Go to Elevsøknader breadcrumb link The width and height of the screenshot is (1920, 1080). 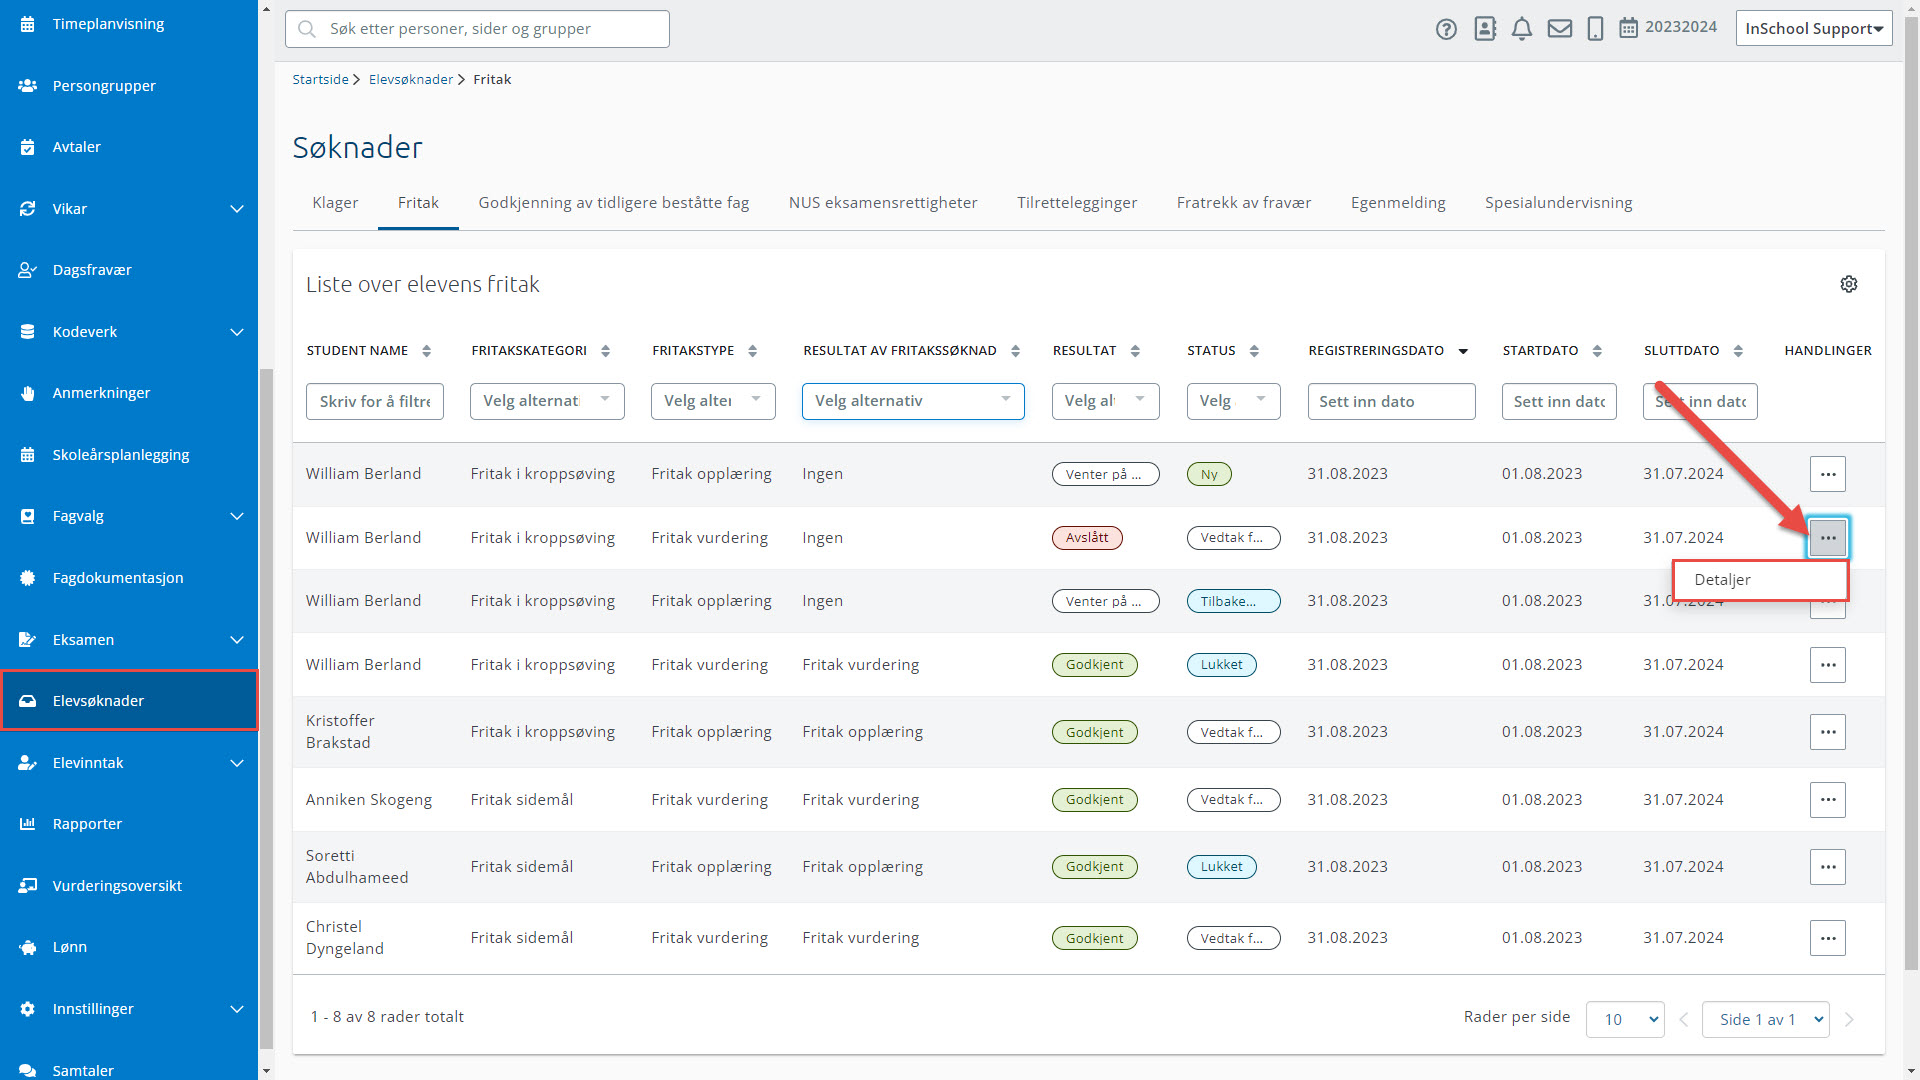click(x=411, y=79)
